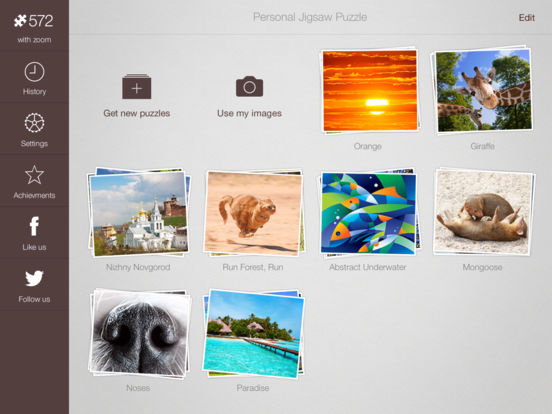Screen dimensions: 552x414
Task: Click the Facebook Like us icon
Action: click(34, 226)
